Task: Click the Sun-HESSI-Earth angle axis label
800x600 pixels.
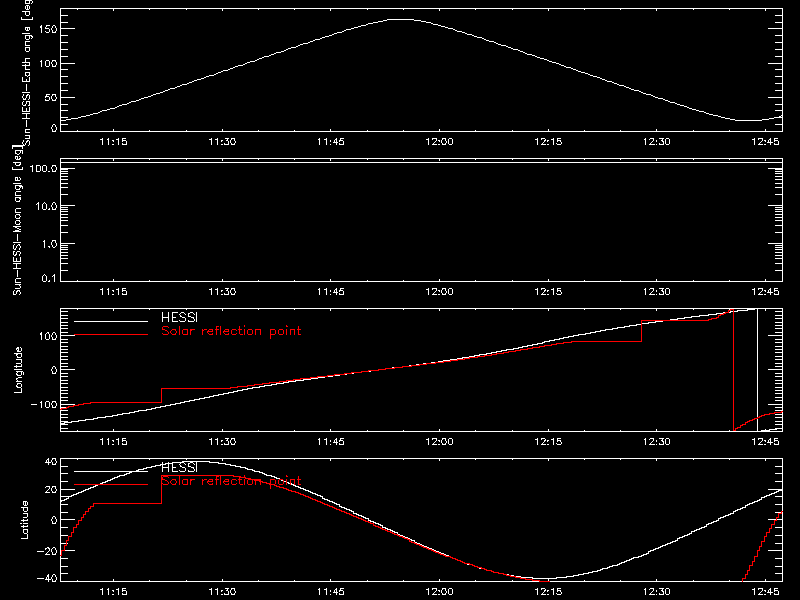Action: (x=28, y=73)
